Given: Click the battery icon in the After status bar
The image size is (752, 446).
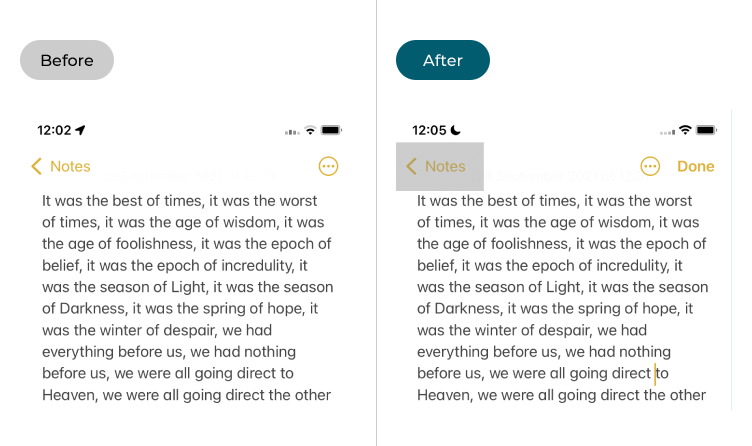Looking at the screenshot, I should point(706,131).
